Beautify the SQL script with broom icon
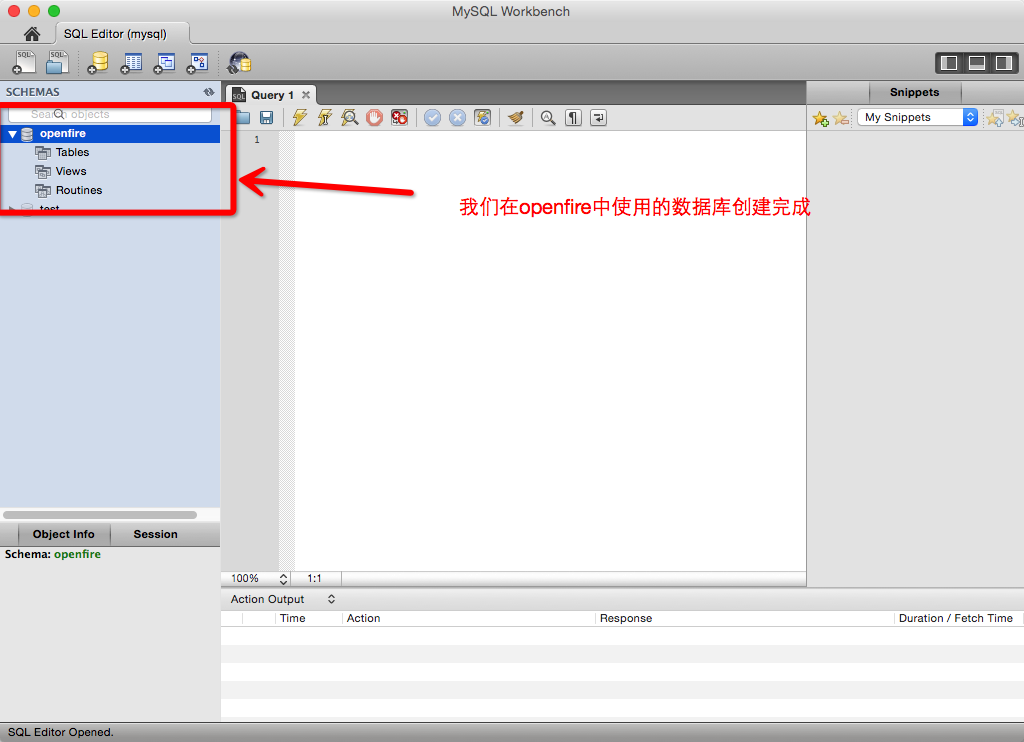The image size is (1024, 742). (x=516, y=118)
